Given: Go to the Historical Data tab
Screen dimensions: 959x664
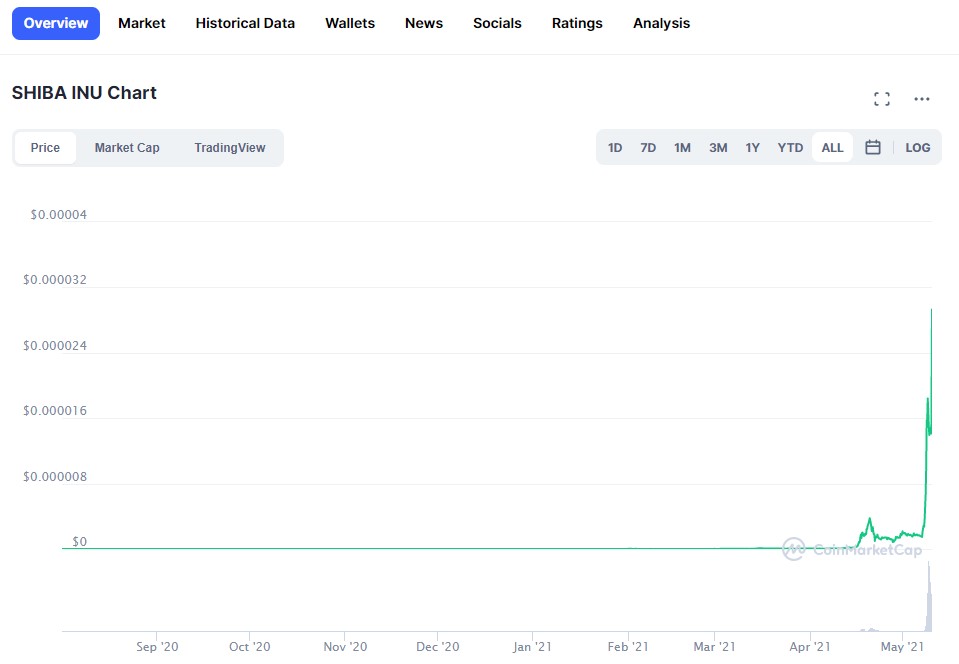Looking at the screenshot, I should 245,23.
